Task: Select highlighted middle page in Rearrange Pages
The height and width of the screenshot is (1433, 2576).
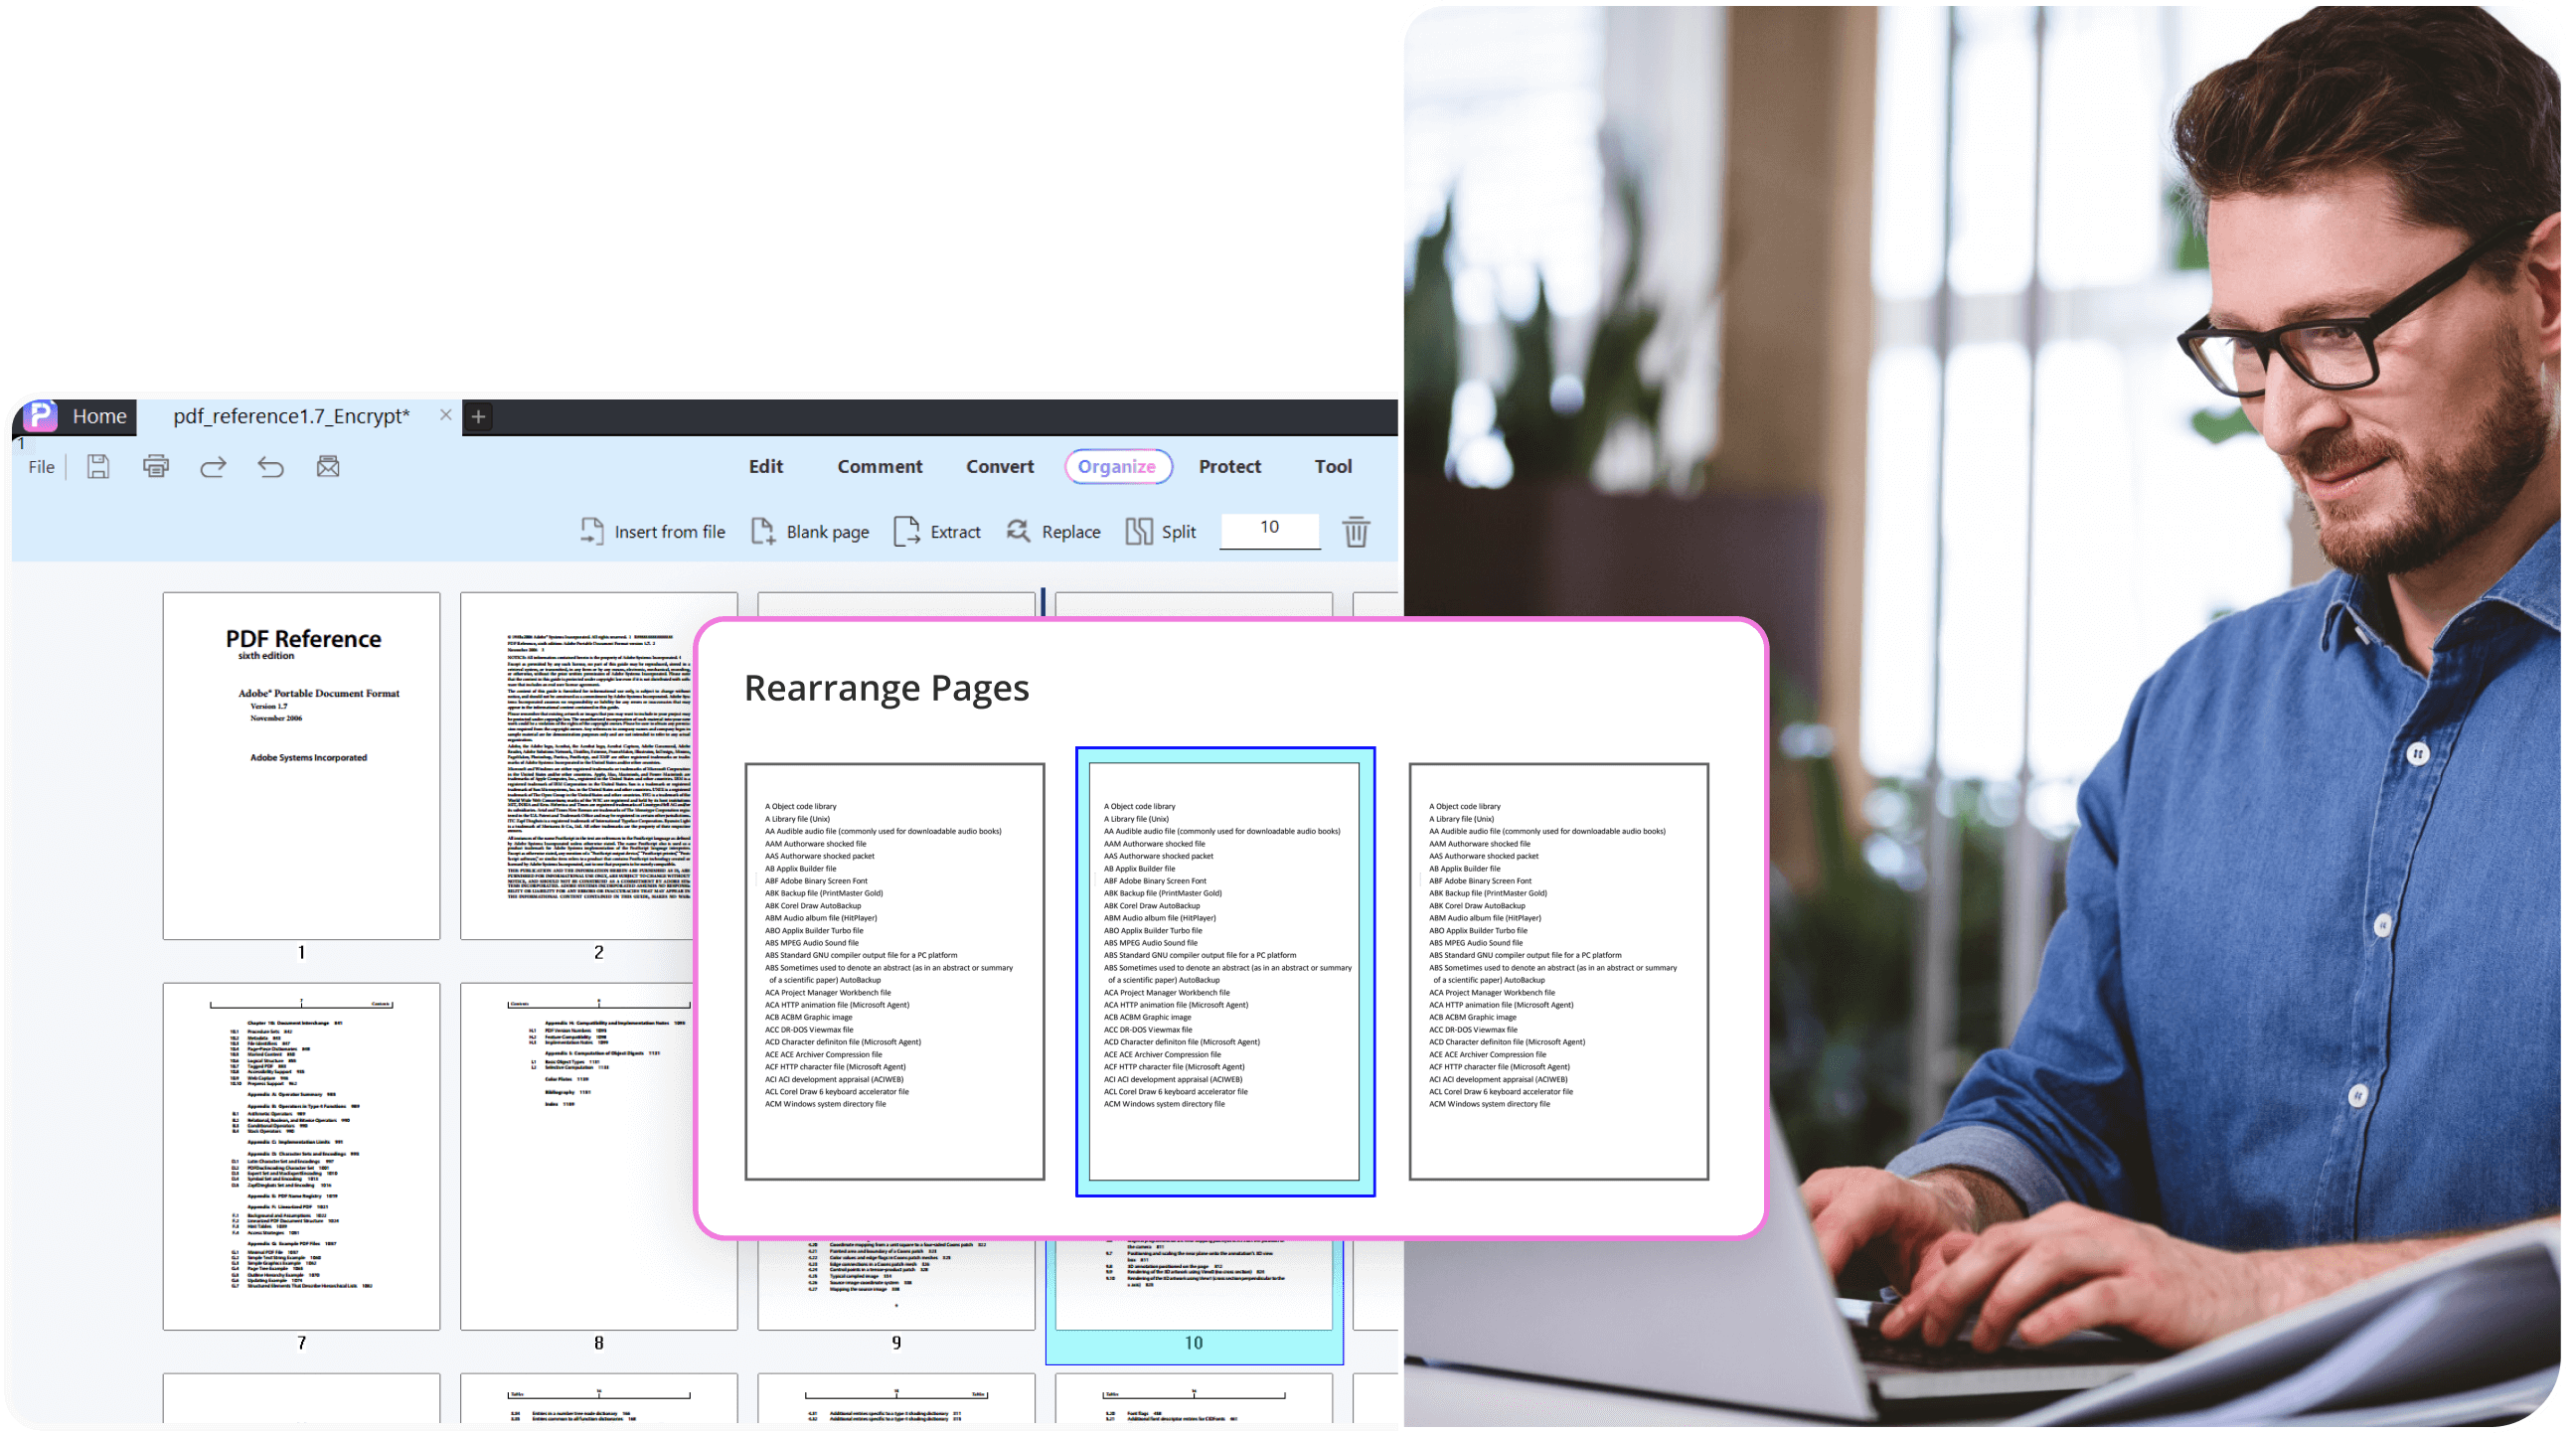Action: pos(1225,972)
